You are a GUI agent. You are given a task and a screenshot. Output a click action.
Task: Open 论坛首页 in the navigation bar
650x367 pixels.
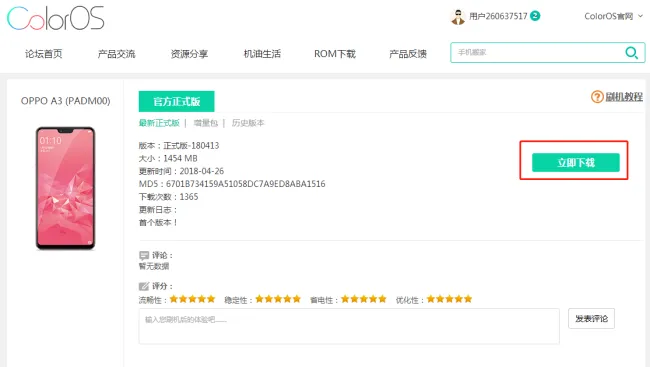[x=44, y=54]
